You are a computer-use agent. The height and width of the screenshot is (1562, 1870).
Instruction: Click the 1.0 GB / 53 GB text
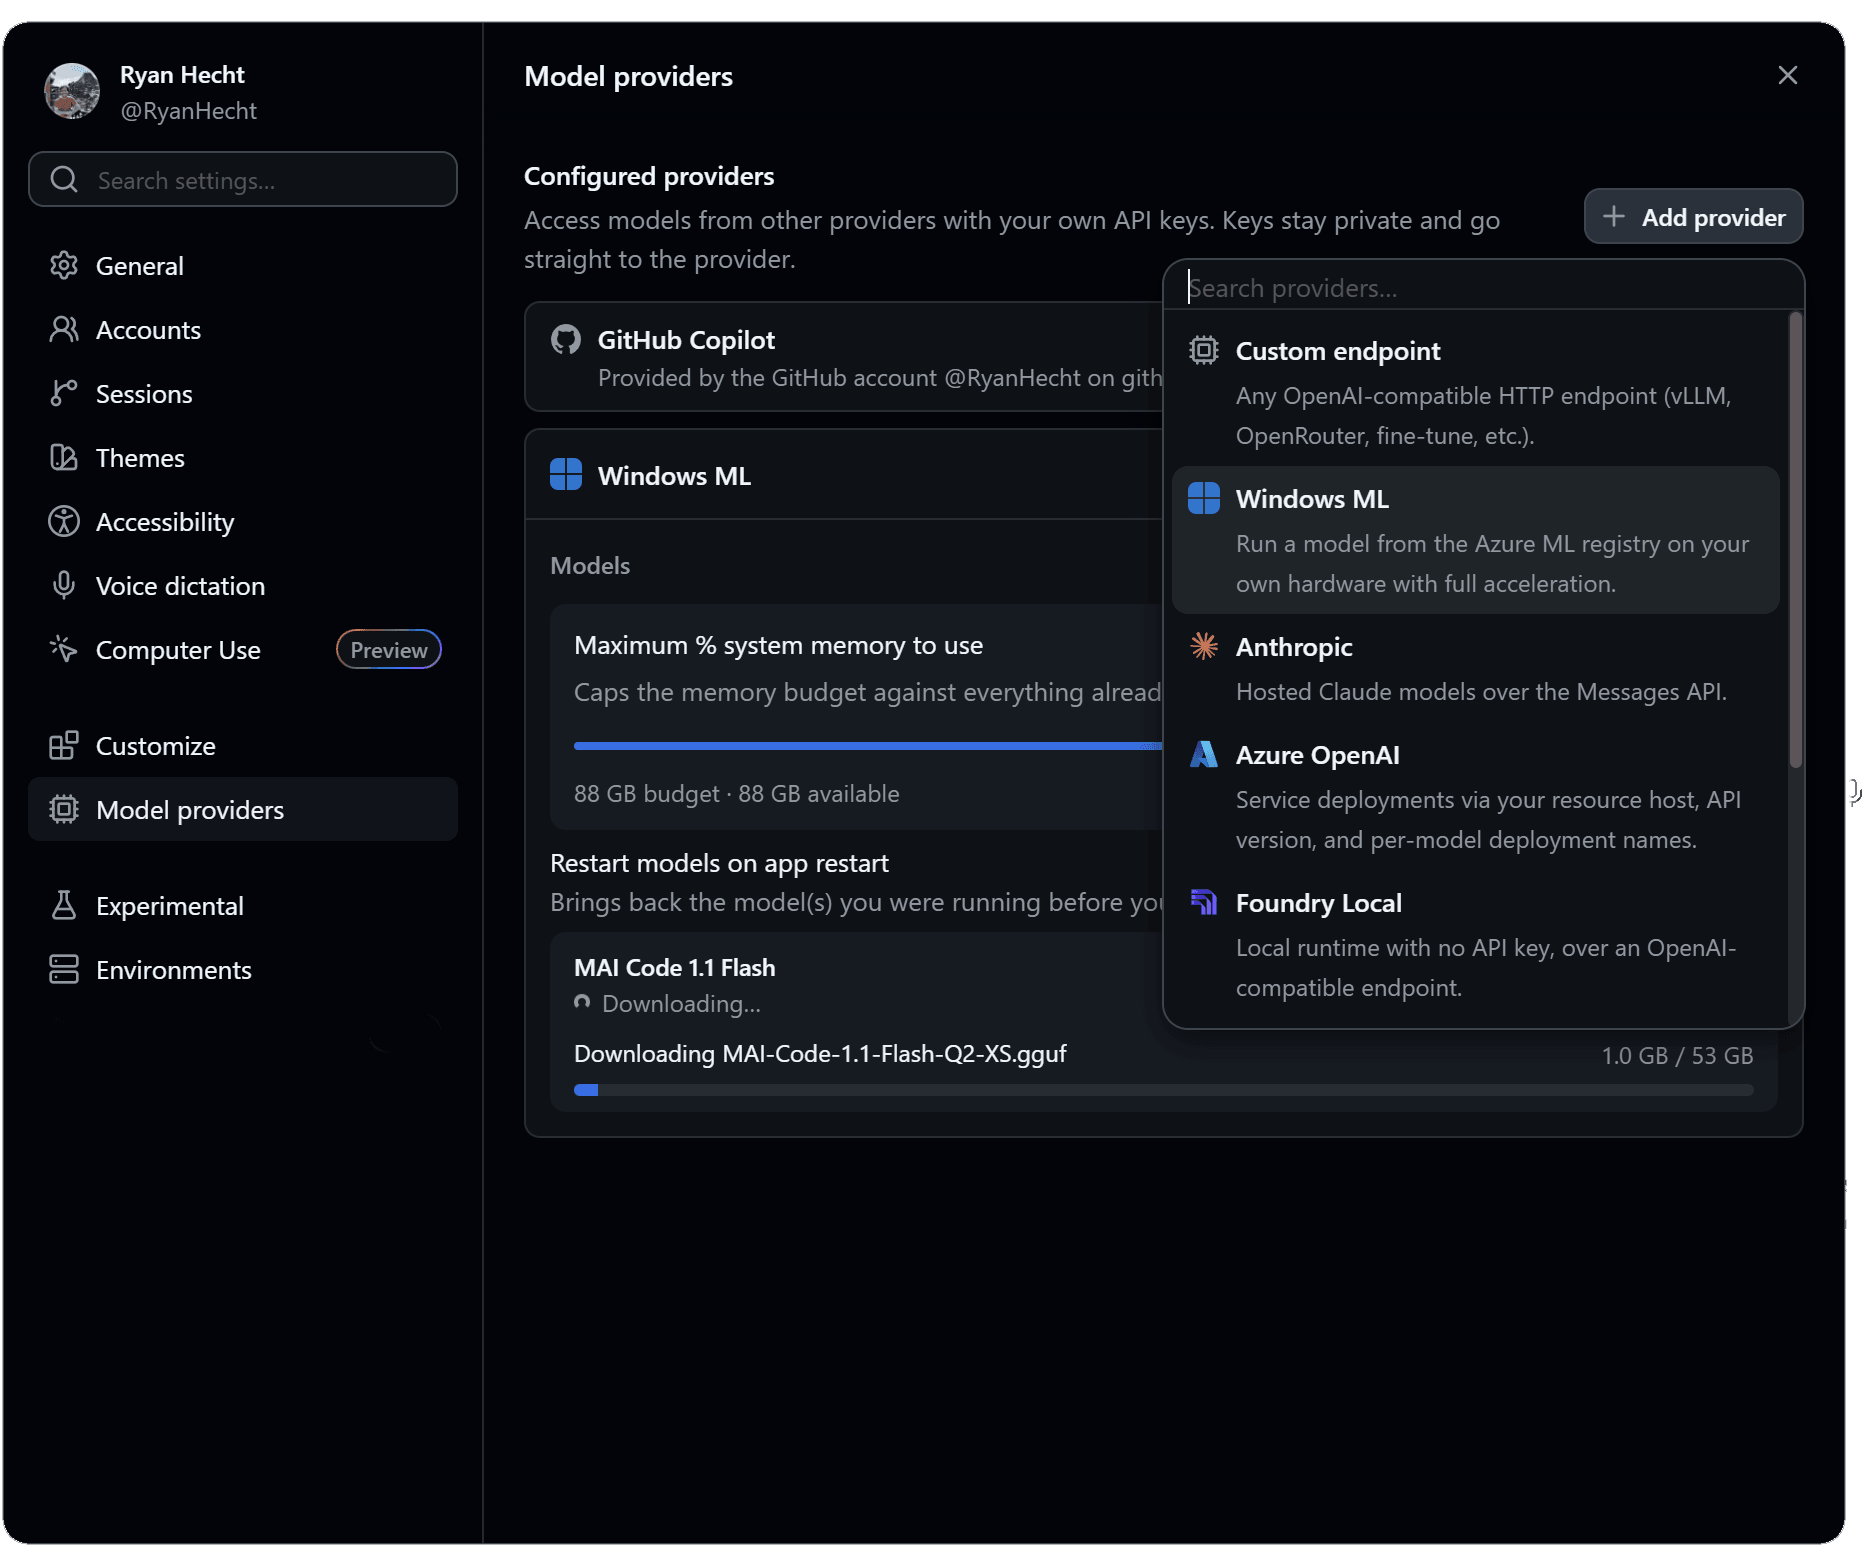tap(1678, 1056)
